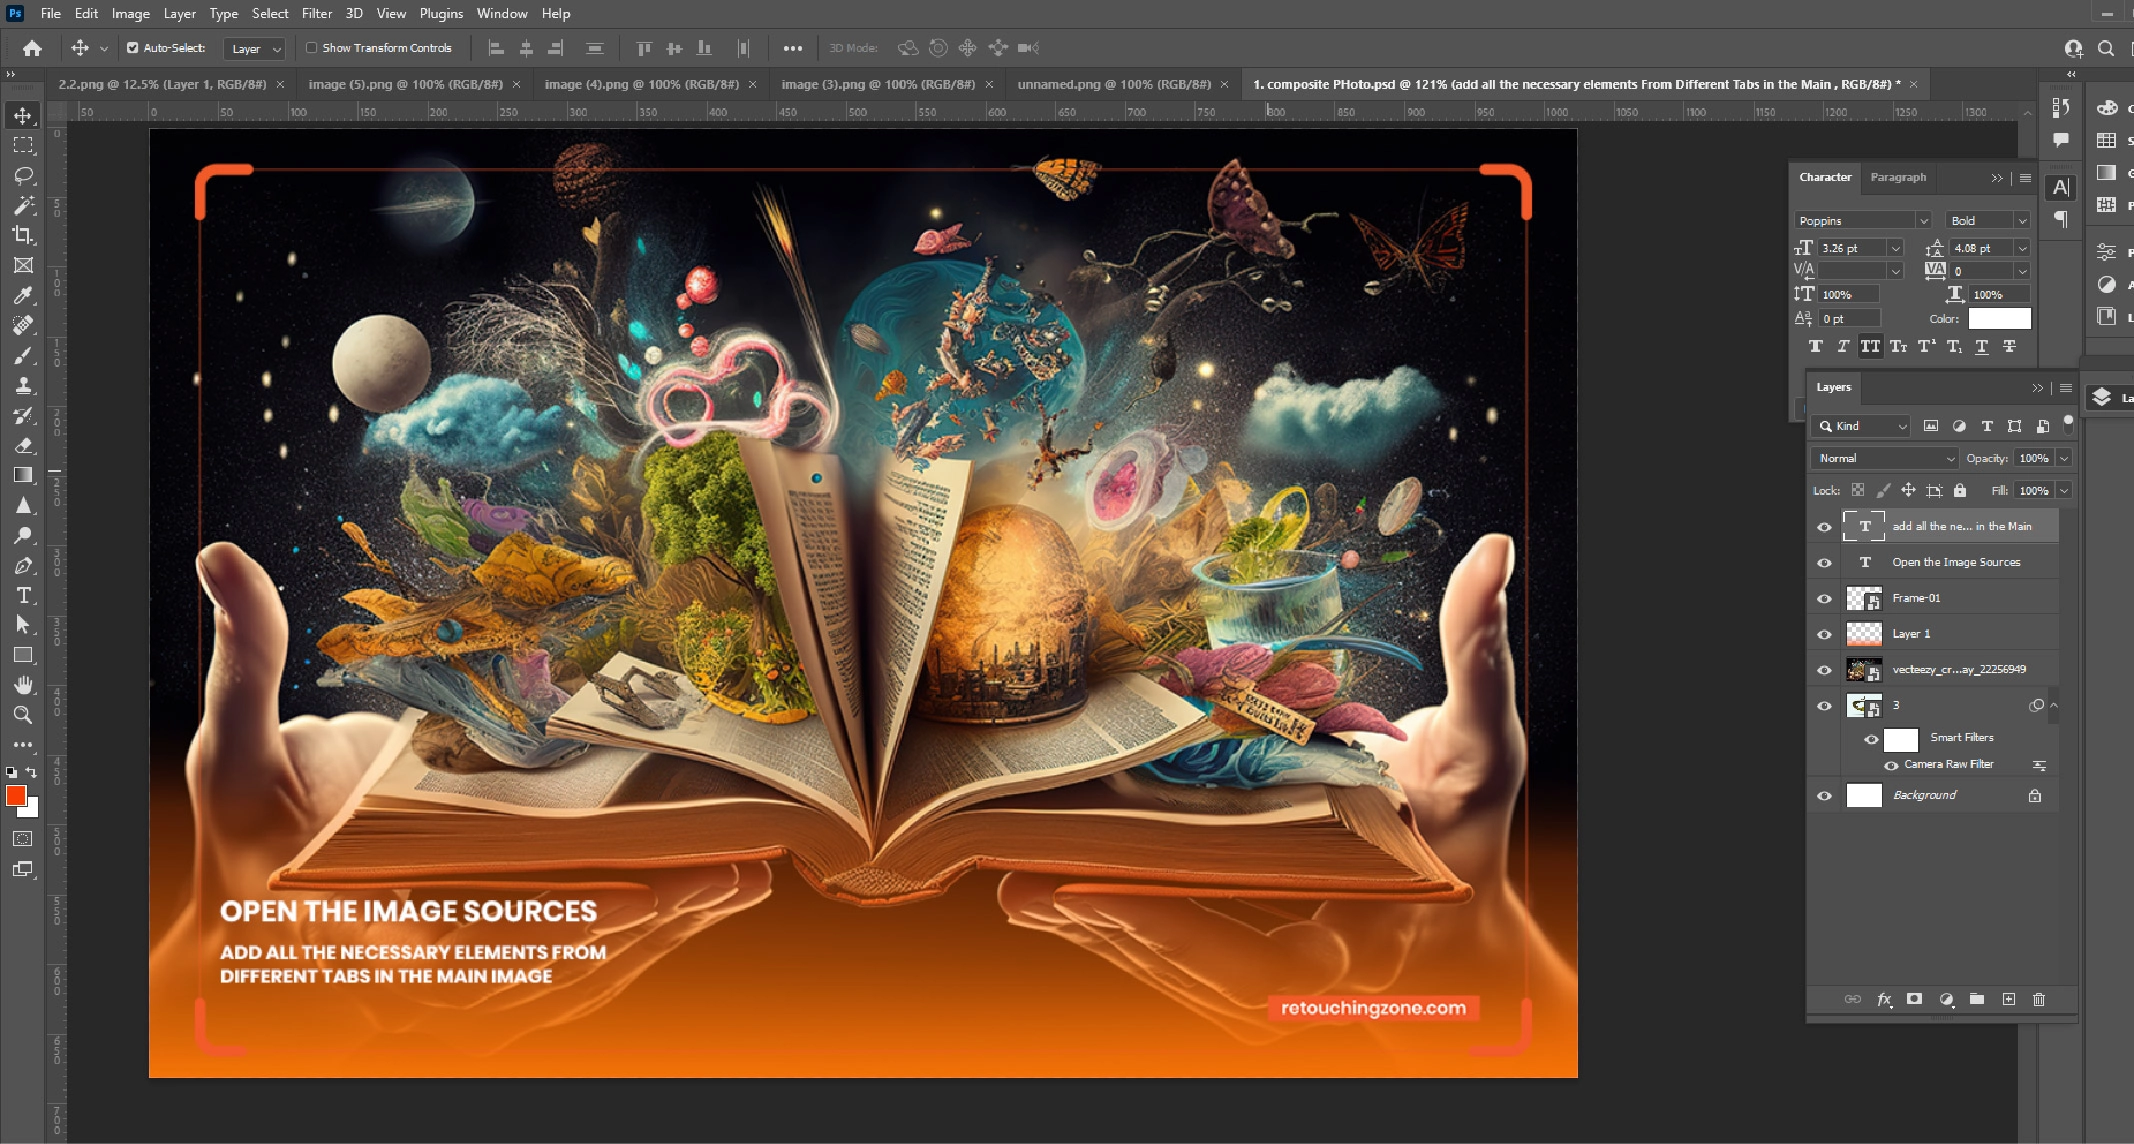The image size is (2134, 1144).
Task: Open the Image menu
Action: (130, 13)
